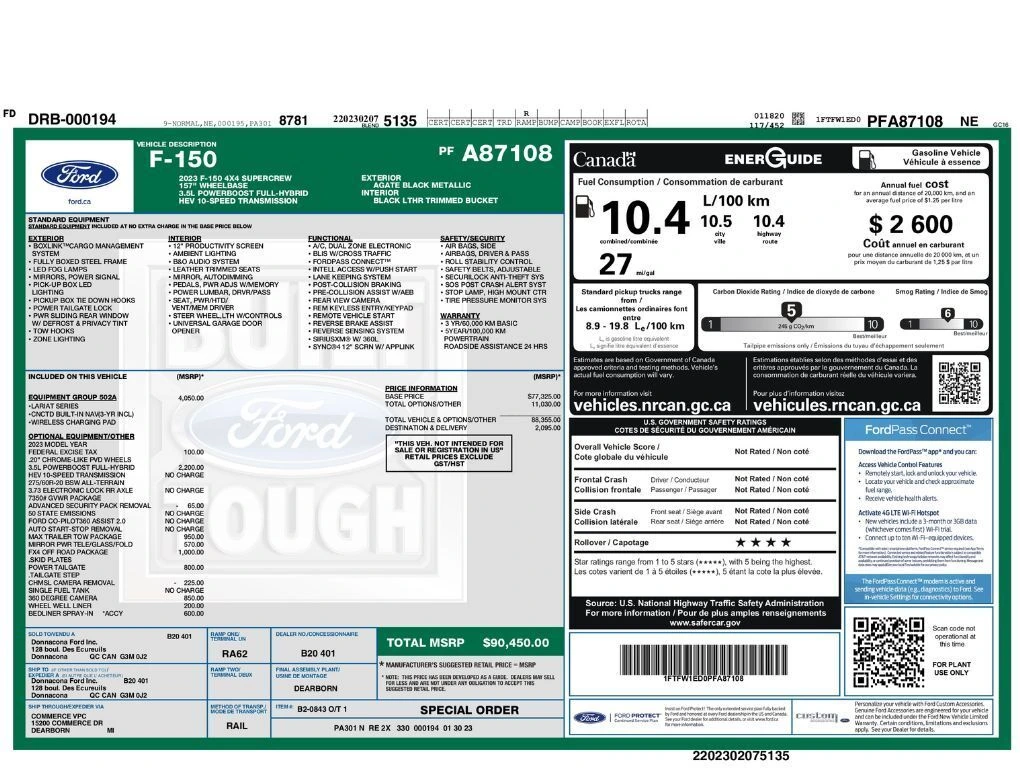Click the DEARBORN final assembly plant text
The height and width of the screenshot is (768, 1020).
[315, 688]
